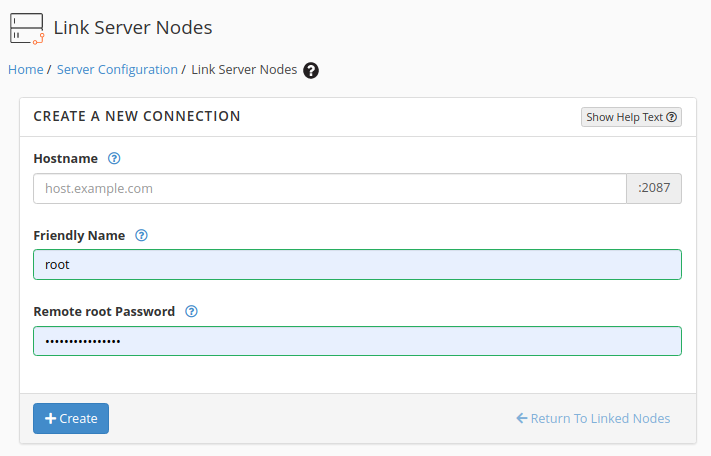The width and height of the screenshot is (711, 456).
Task: Focus the Hostname input field
Action: click(x=330, y=188)
